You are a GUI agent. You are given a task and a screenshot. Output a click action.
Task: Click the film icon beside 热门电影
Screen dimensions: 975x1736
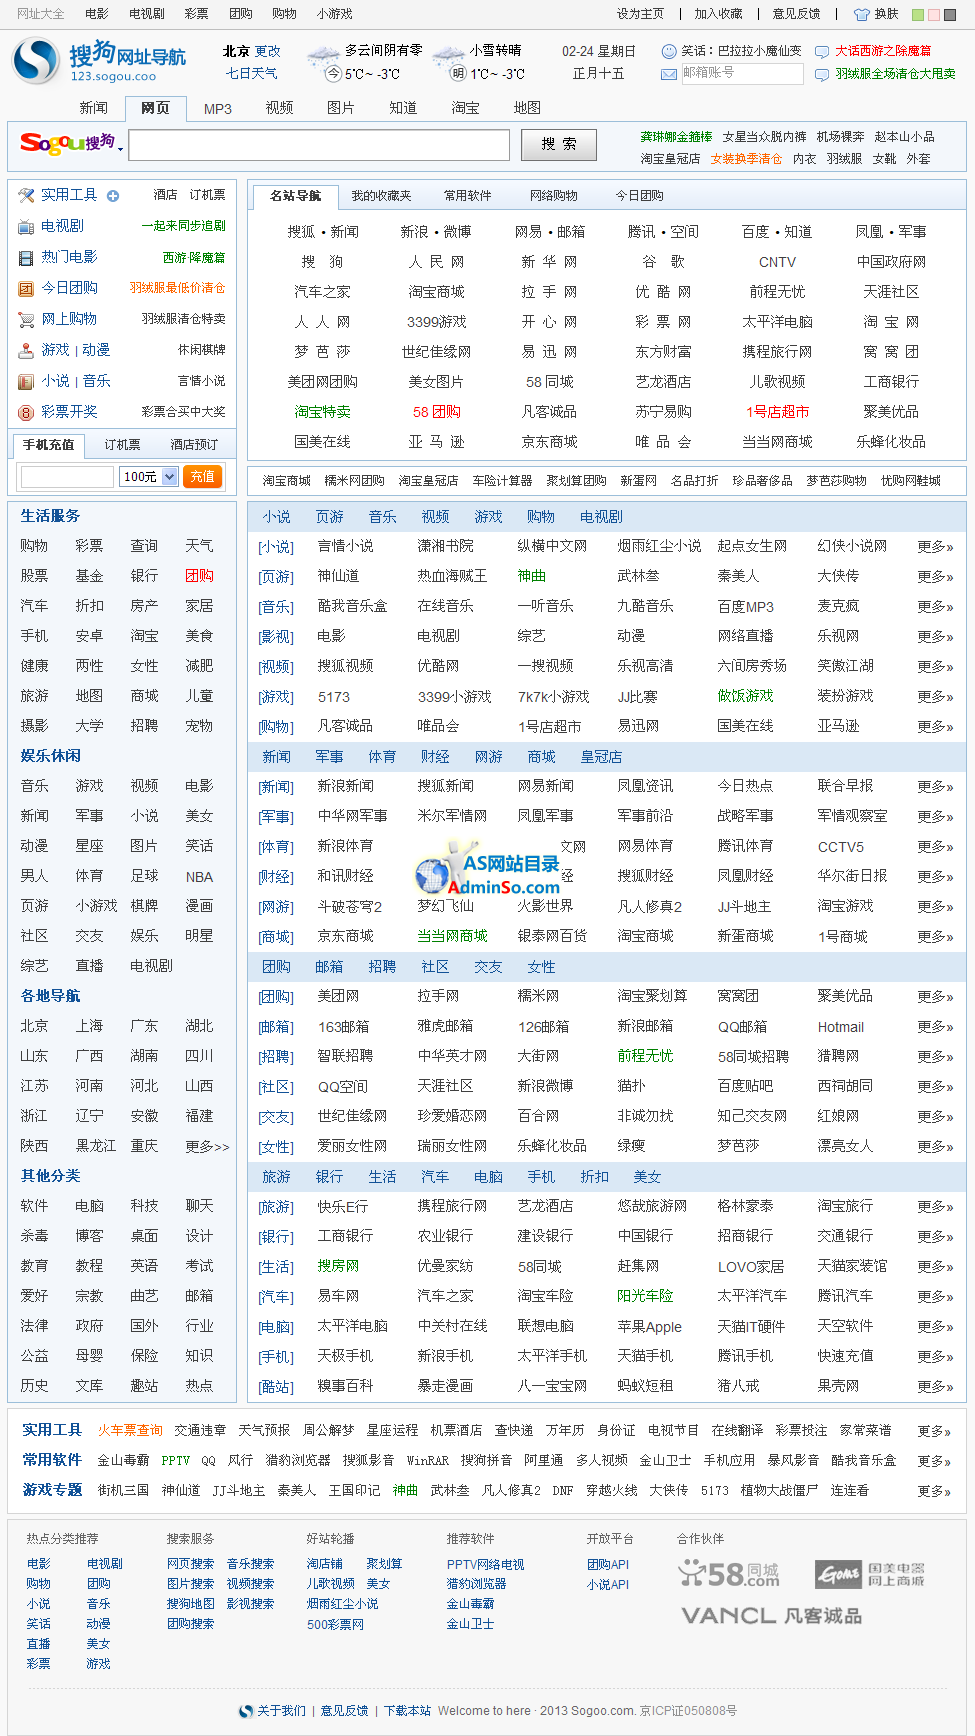coord(26,258)
